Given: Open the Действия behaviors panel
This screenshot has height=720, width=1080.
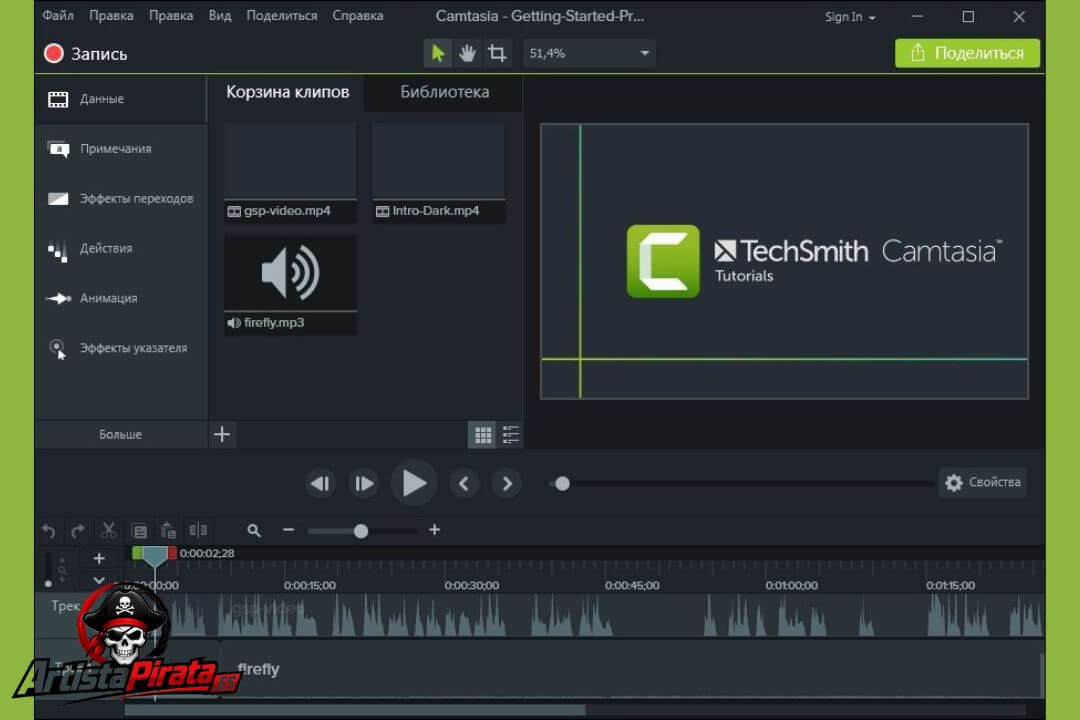Looking at the screenshot, I should 121,249.
